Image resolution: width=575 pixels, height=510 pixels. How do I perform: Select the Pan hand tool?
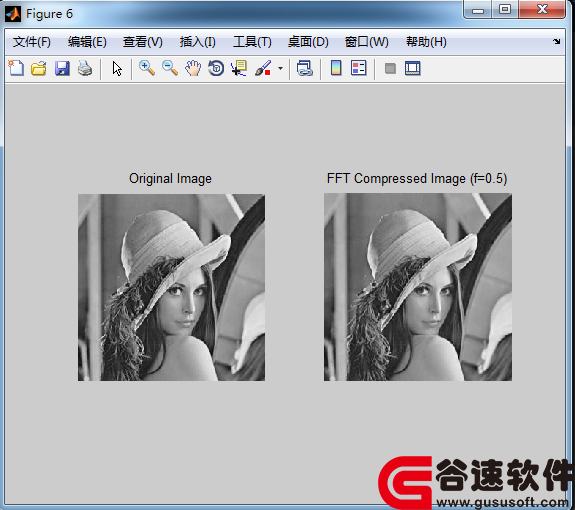point(193,69)
